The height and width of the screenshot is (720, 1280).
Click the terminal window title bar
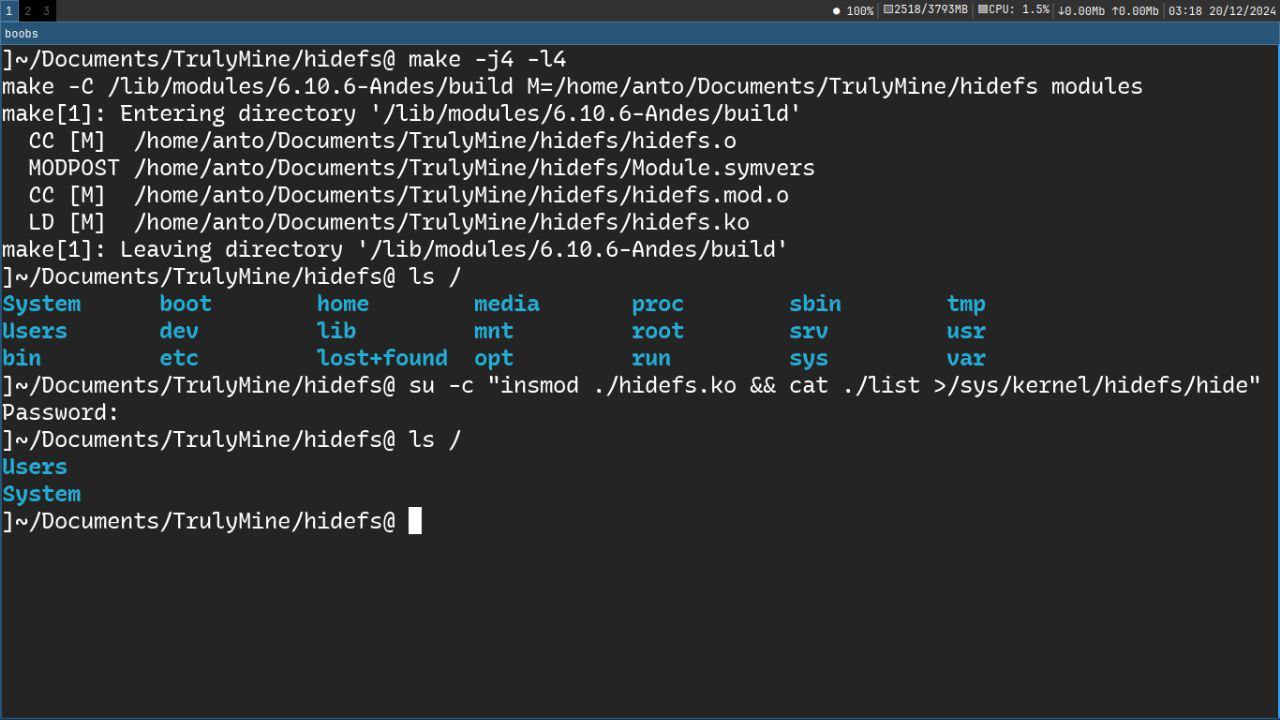click(640, 33)
